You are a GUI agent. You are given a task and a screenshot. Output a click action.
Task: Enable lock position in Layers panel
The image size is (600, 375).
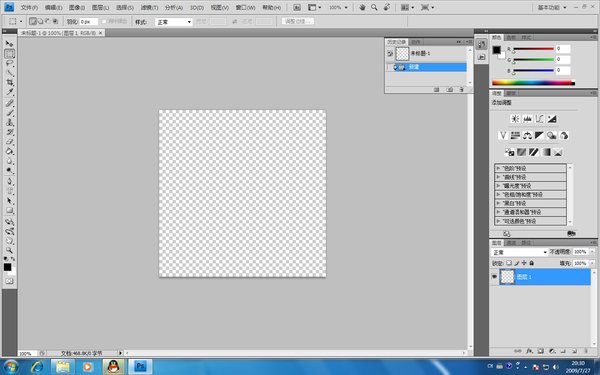tap(524, 263)
